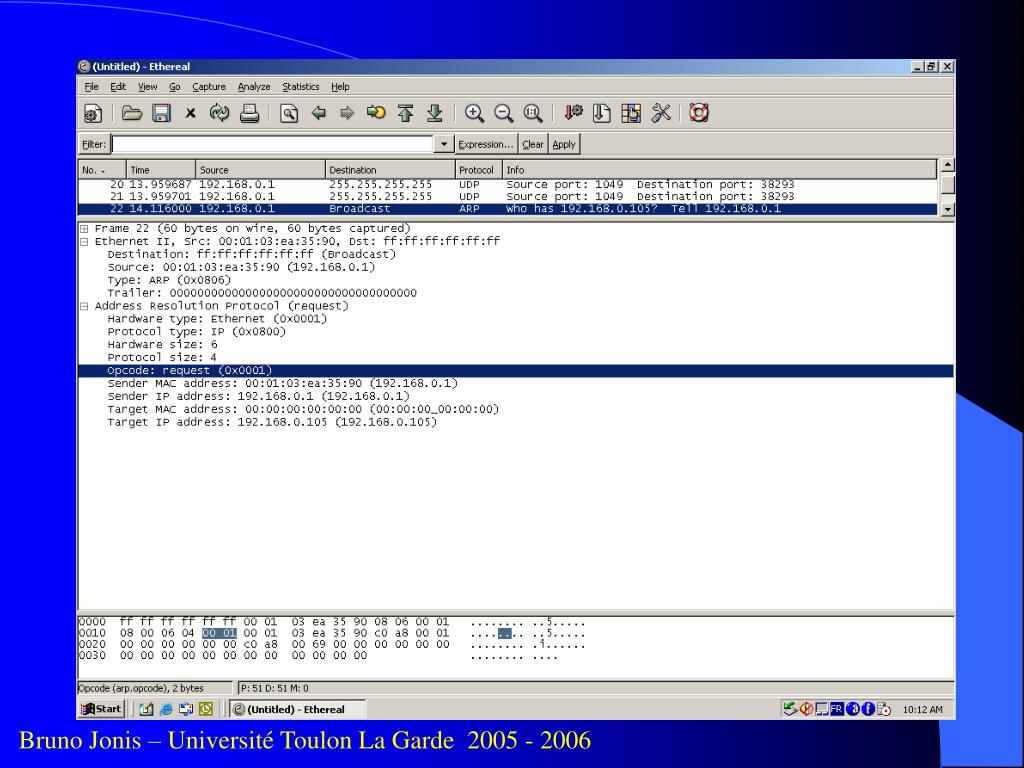The image size is (1024, 768).
Task: Open the File menu
Action: [x=91, y=87]
